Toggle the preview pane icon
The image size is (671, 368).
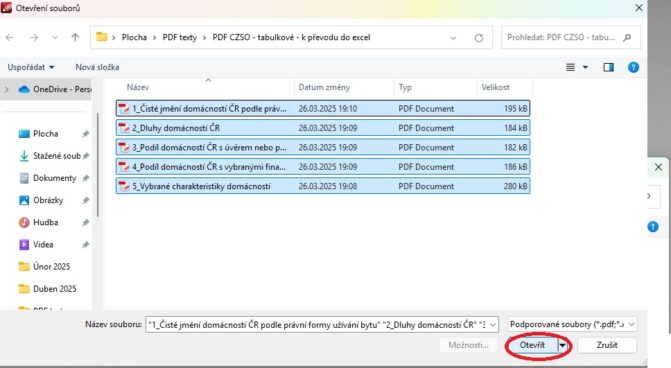(x=609, y=67)
